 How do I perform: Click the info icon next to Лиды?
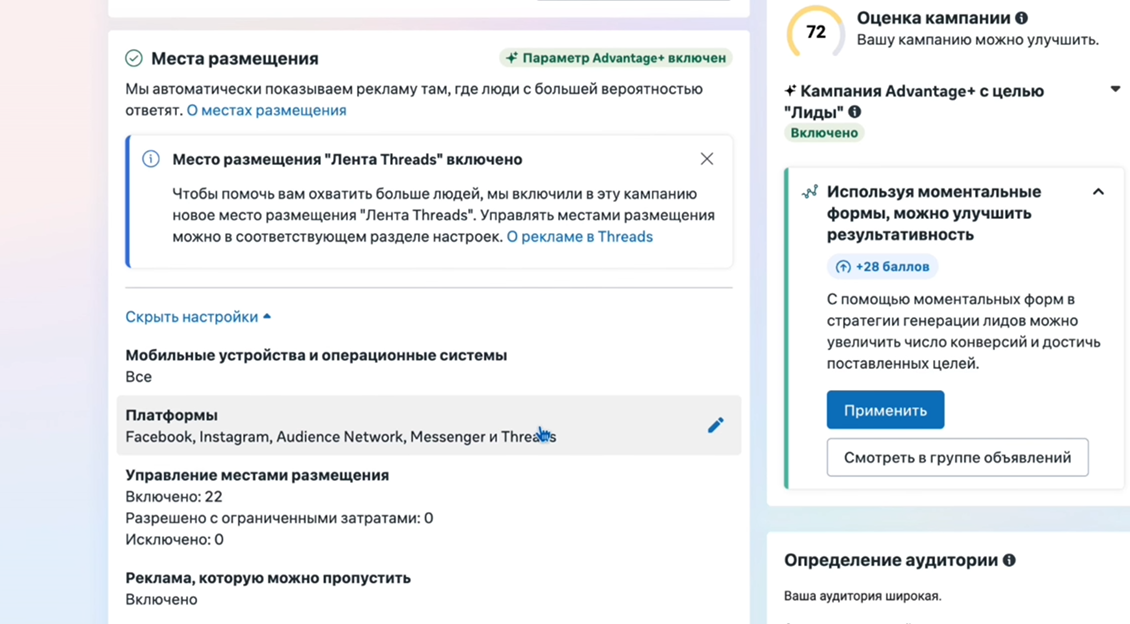tap(854, 112)
